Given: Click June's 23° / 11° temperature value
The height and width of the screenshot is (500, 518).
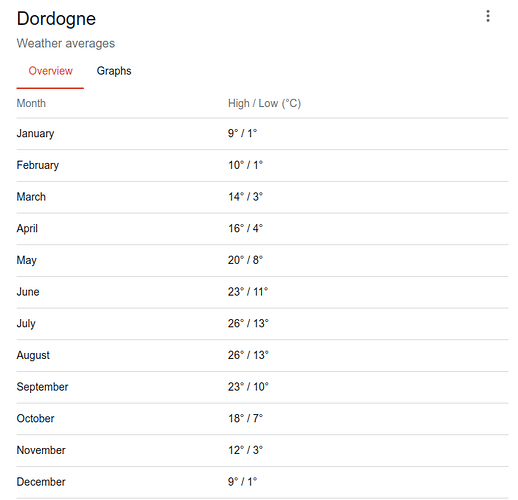Looking at the screenshot, I should [x=248, y=292].
